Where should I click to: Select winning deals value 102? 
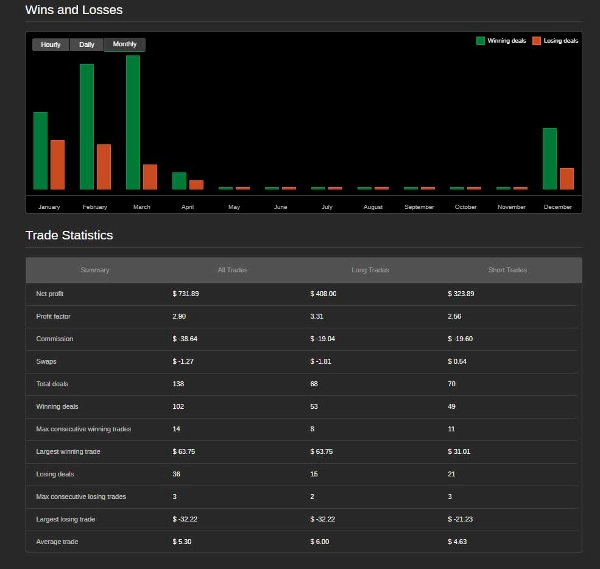coord(178,406)
